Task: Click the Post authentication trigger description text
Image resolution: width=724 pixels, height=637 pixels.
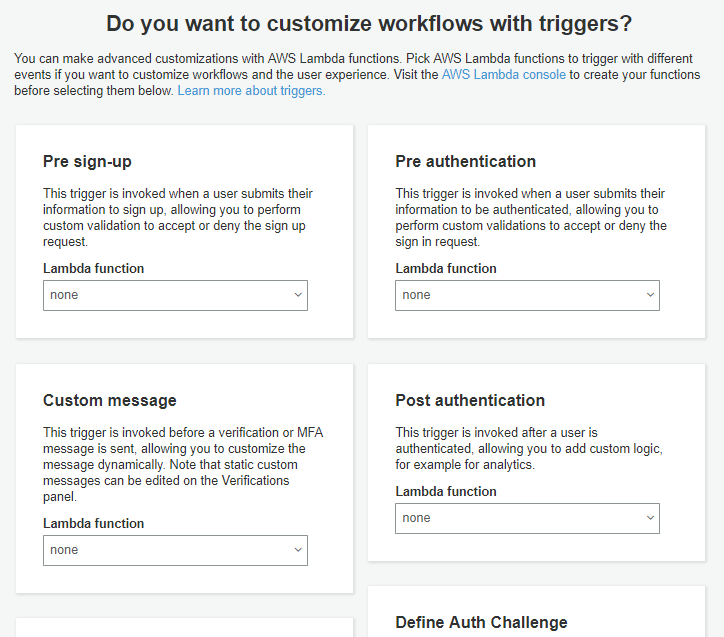Action: [x=528, y=449]
